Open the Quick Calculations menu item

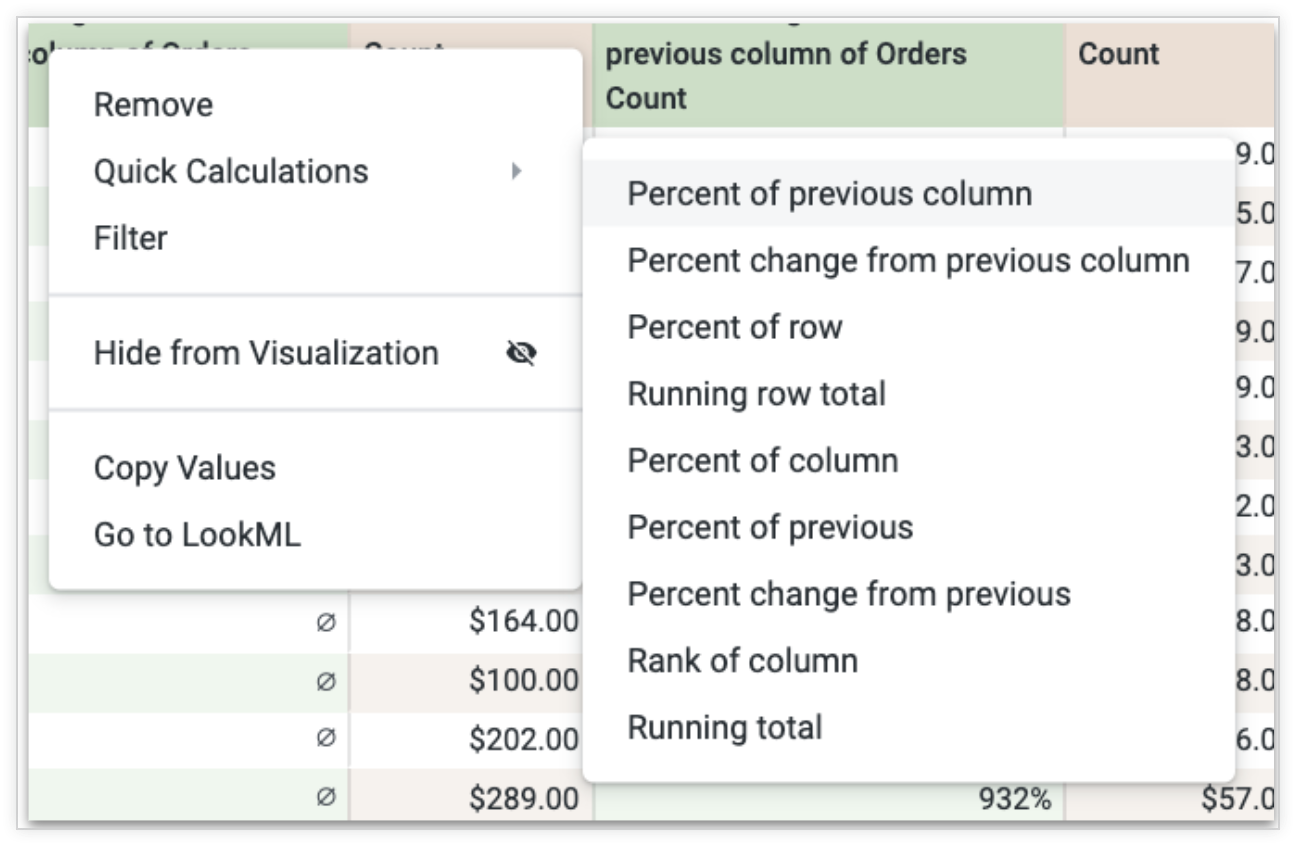(231, 171)
